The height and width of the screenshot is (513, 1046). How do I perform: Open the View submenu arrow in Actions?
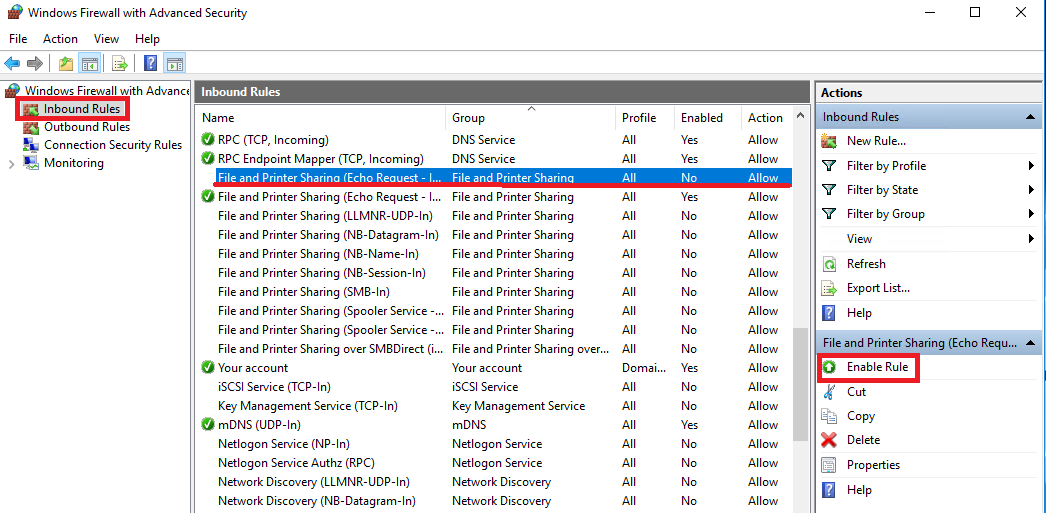tap(1031, 238)
